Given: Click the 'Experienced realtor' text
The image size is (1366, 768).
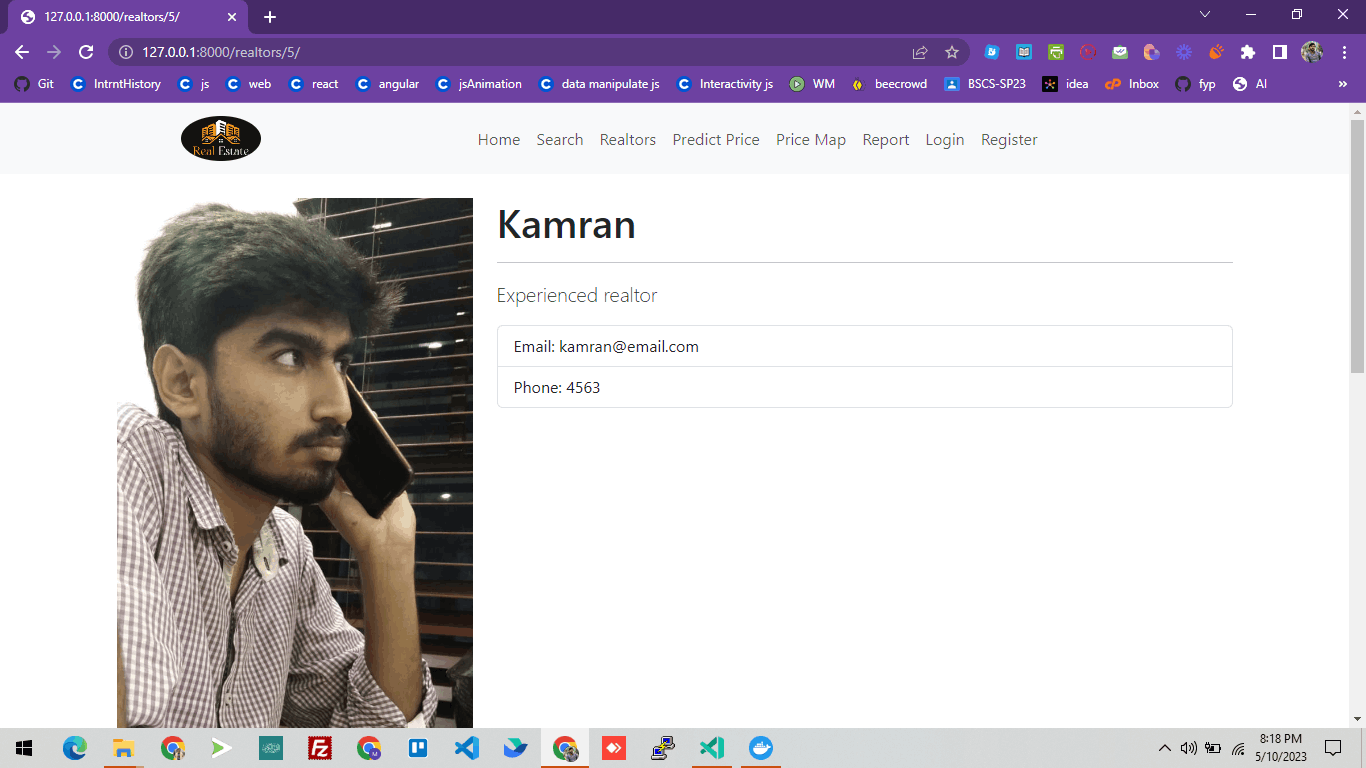Looking at the screenshot, I should (577, 296).
